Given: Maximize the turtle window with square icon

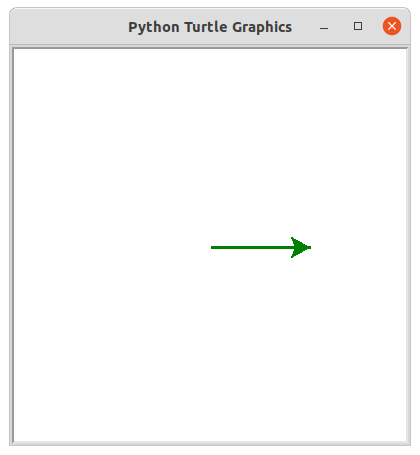Looking at the screenshot, I should 358,26.
